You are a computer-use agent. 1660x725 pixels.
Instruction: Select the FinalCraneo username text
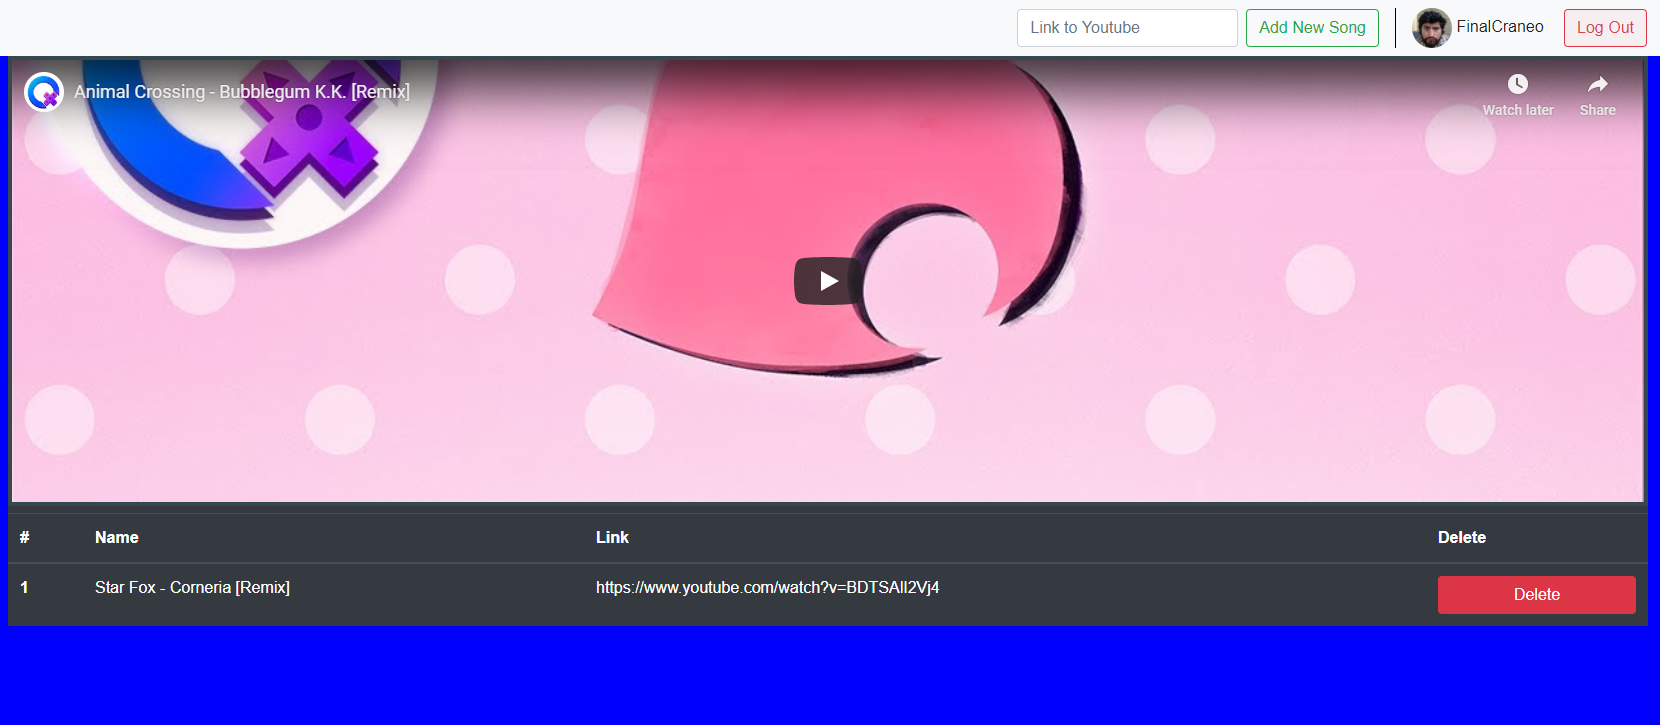1500,27
